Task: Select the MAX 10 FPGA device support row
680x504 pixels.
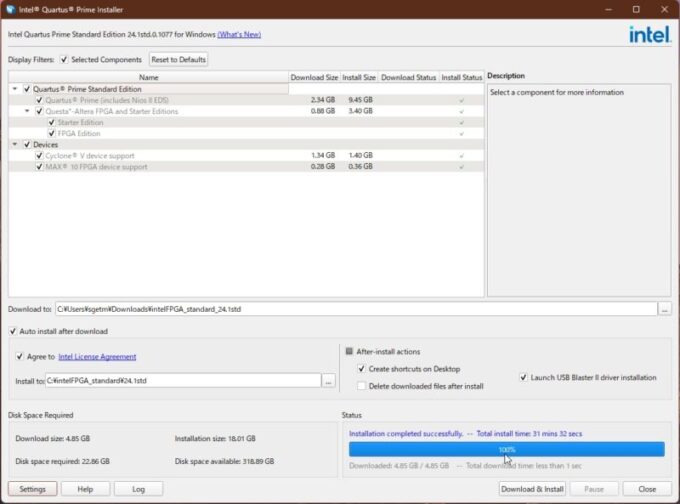Action: click(x=246, y=167)
